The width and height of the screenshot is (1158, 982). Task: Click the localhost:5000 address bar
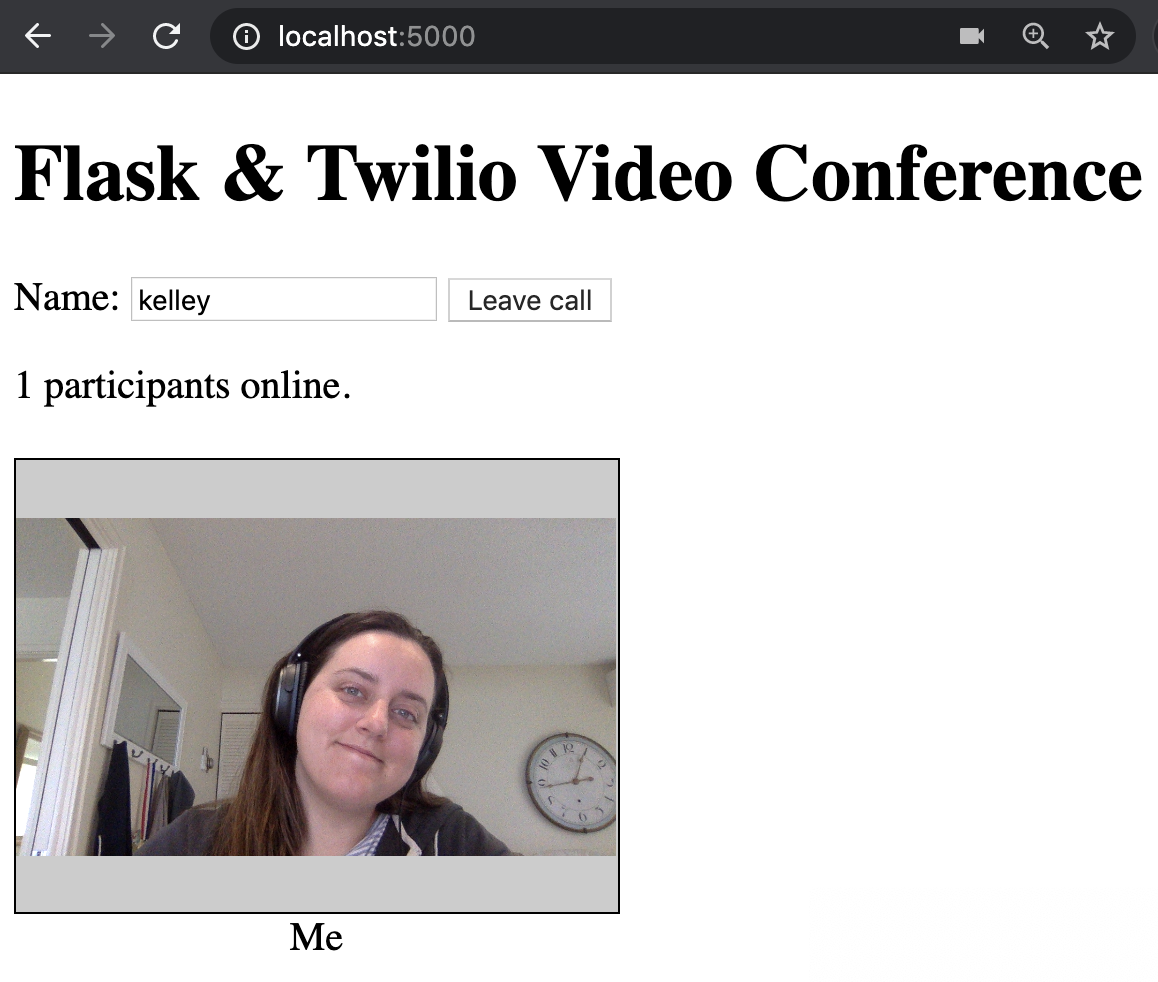pos(600,37)
